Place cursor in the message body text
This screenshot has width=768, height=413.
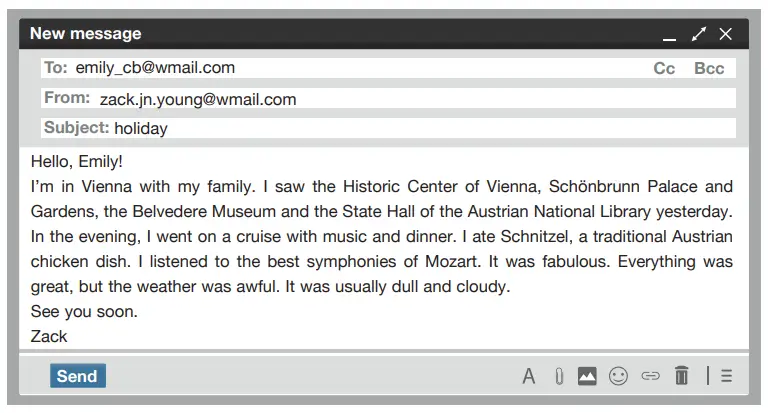(x=382, y=236)
